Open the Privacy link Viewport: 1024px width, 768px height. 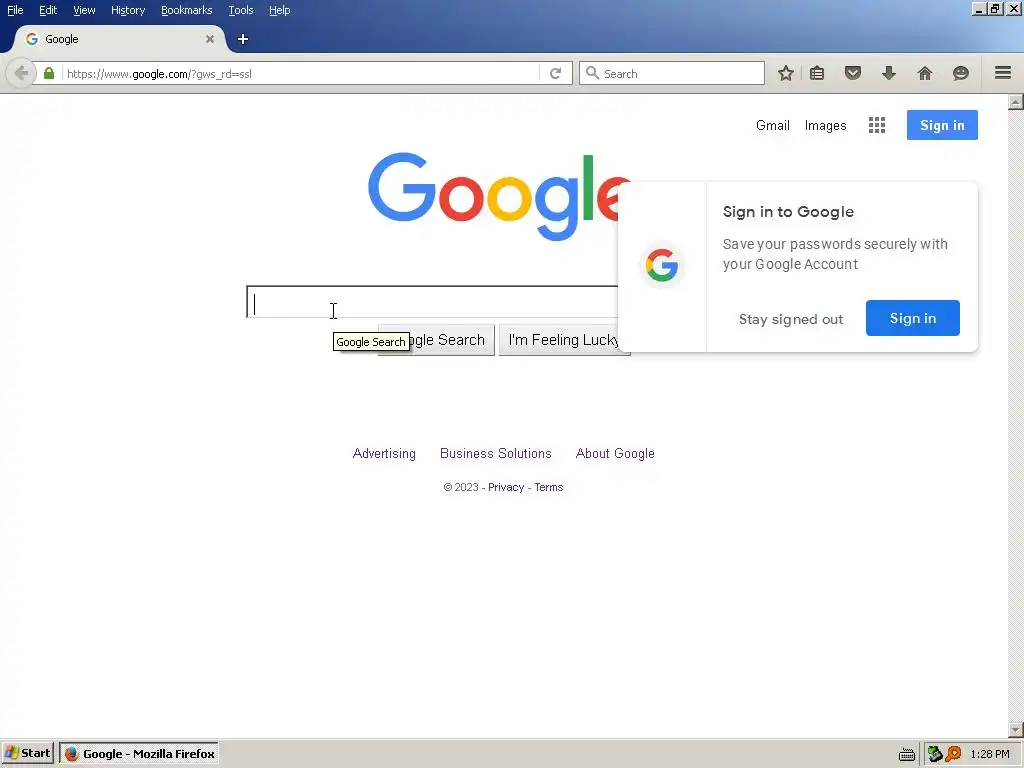(x=506, y=487)
